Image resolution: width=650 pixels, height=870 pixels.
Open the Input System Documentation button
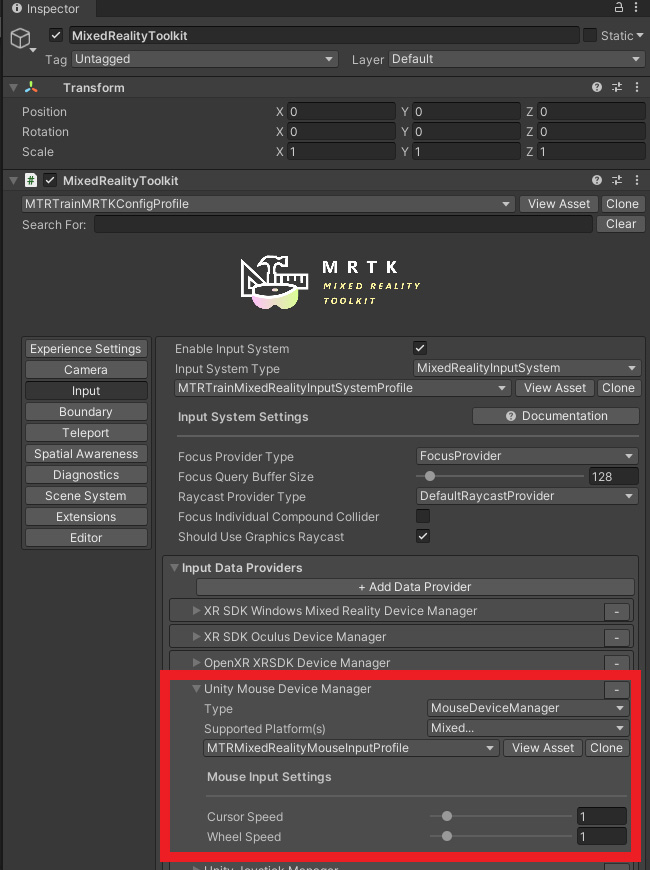point(556,416)
